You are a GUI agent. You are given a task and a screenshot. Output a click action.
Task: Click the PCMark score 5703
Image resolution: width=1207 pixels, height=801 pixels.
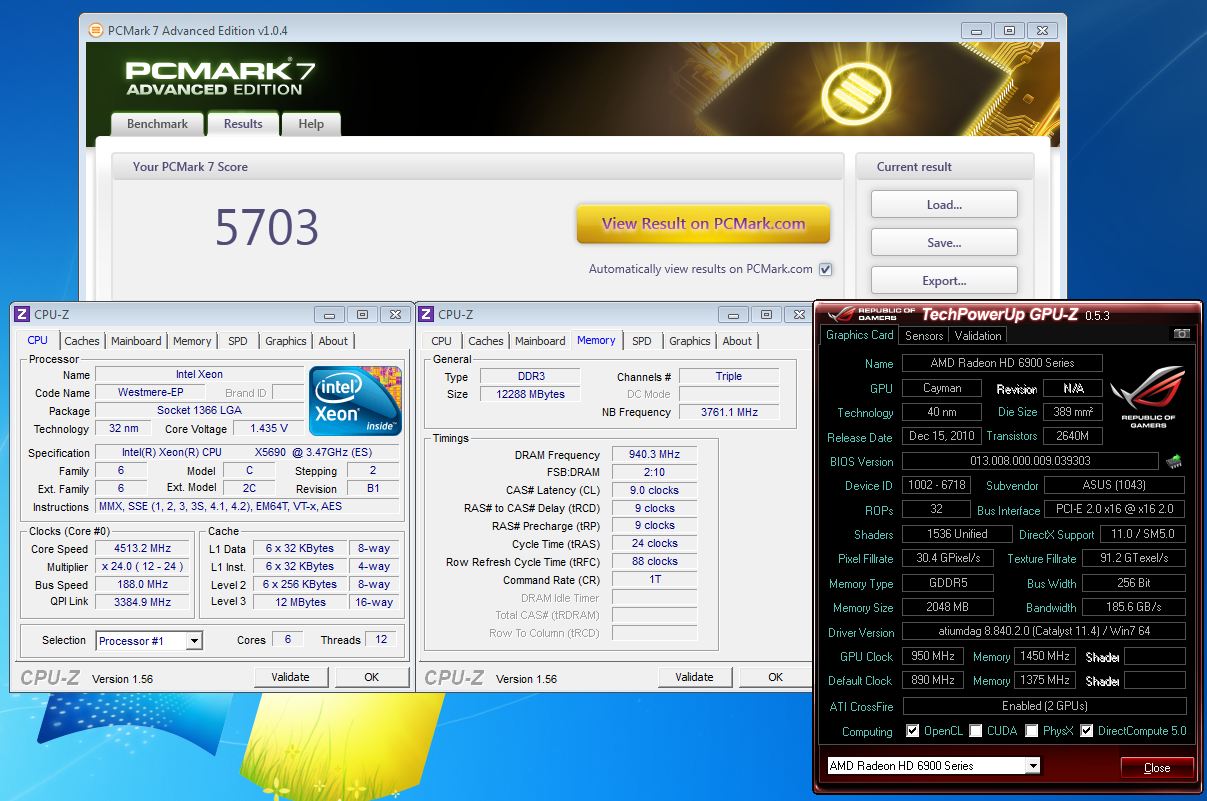(267, 228)
